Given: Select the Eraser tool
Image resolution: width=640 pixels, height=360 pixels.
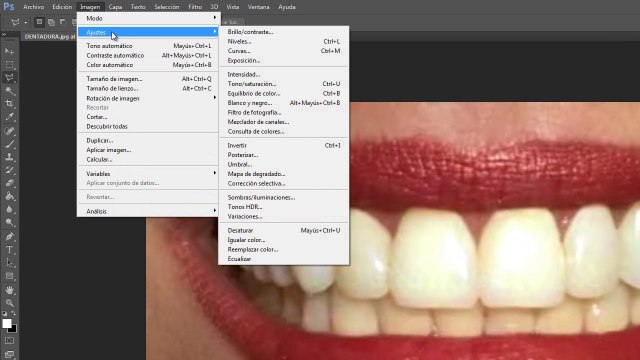Looking at the screenshot, I should coord(9,183).
